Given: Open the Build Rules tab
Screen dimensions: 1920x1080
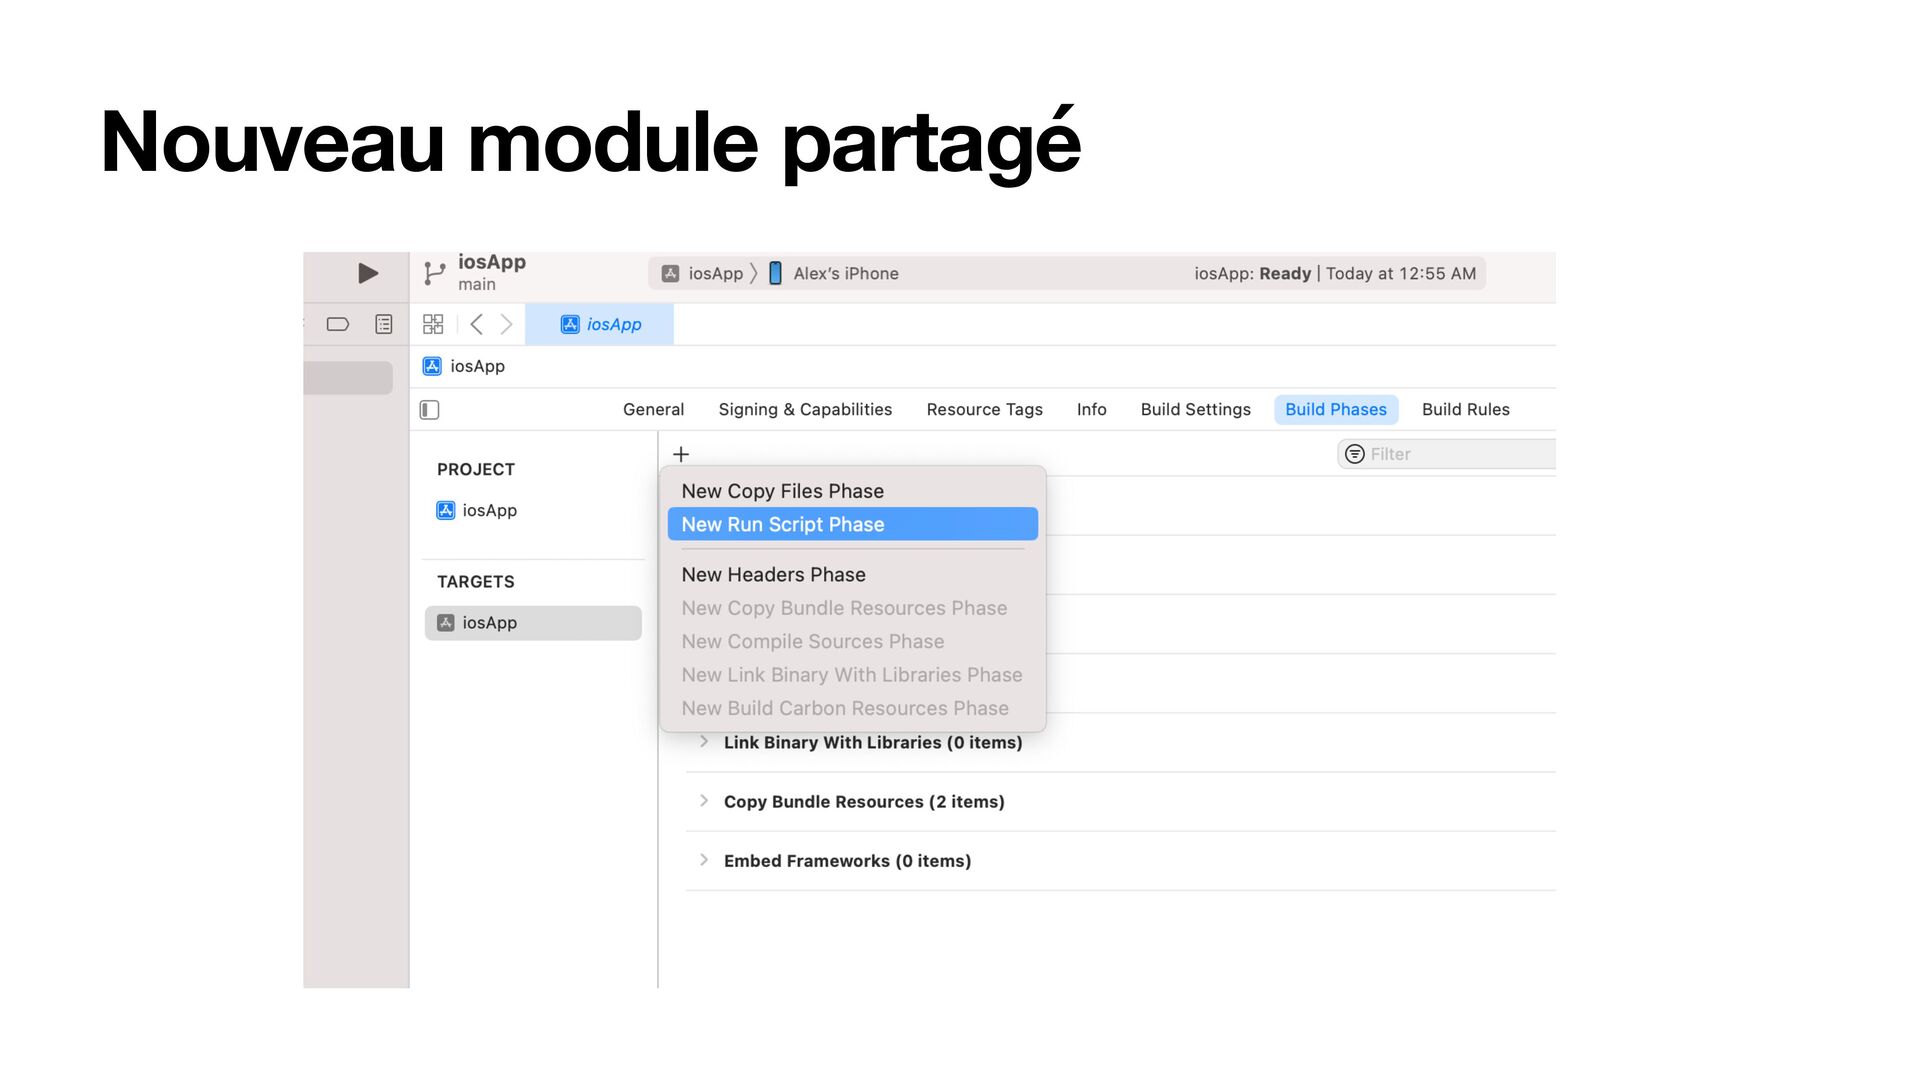Looking at the screenshot, I should (x=1465, y=409).
